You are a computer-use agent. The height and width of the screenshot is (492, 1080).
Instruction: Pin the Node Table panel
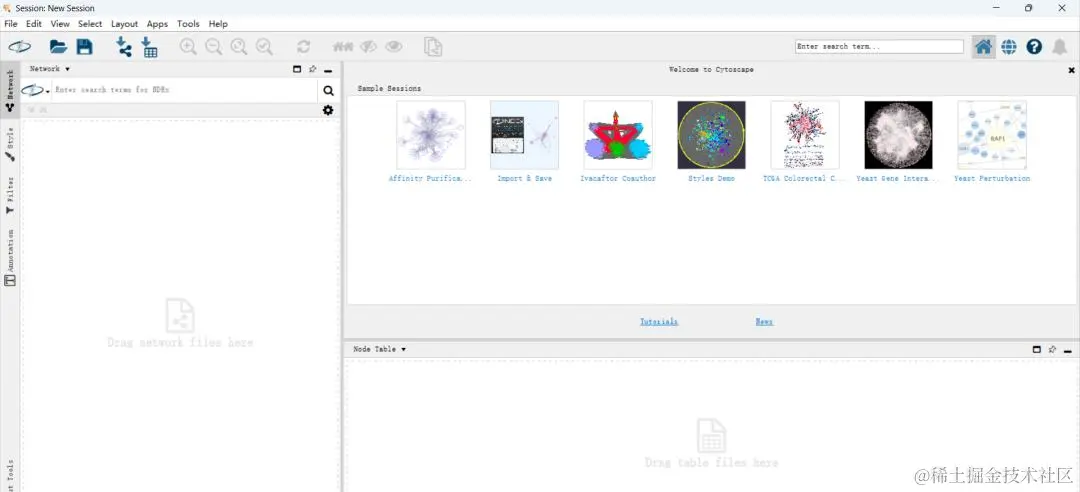(1052, 349)
